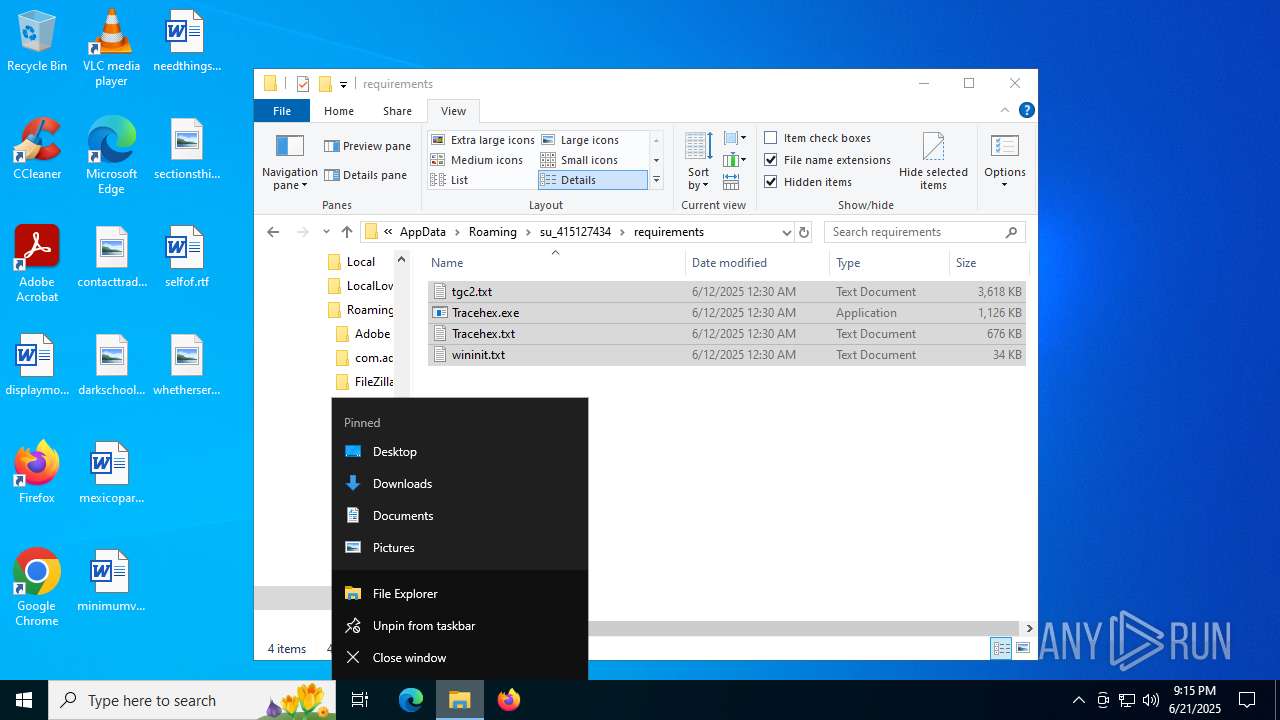The image size is (1280, 720).
Task: Go back with the Back arrow
Action: pos(273,232)
